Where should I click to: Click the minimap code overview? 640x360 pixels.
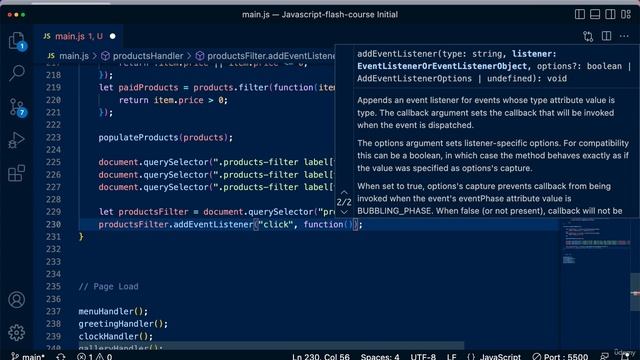point(595,241)
